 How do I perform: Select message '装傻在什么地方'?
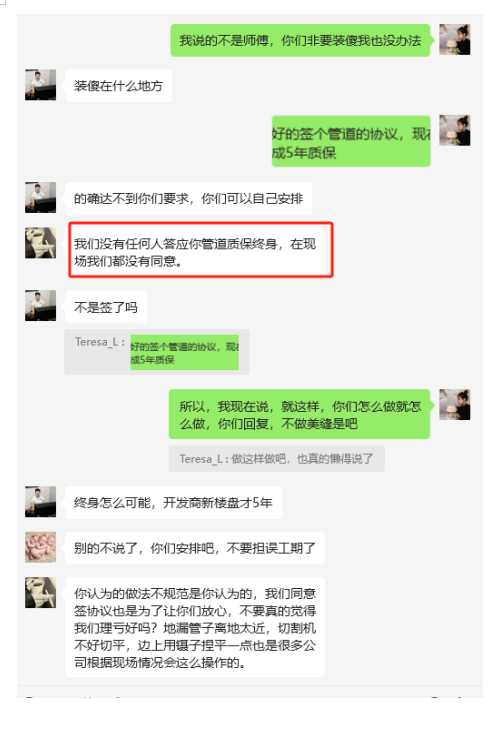tap(118, 86)
